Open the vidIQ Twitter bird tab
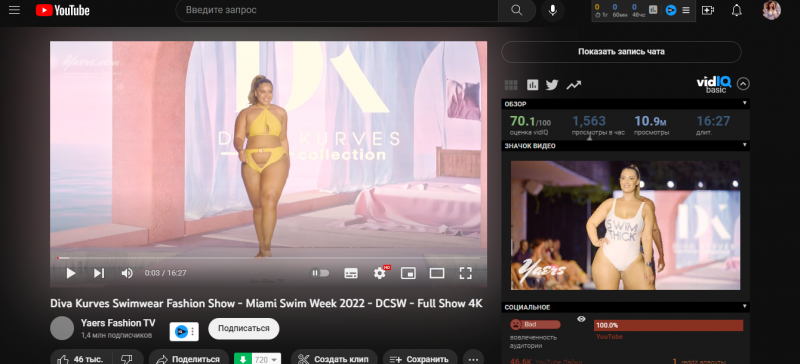Image resolution: width=800 pixels, height=364 pixels. coord(552,85)
